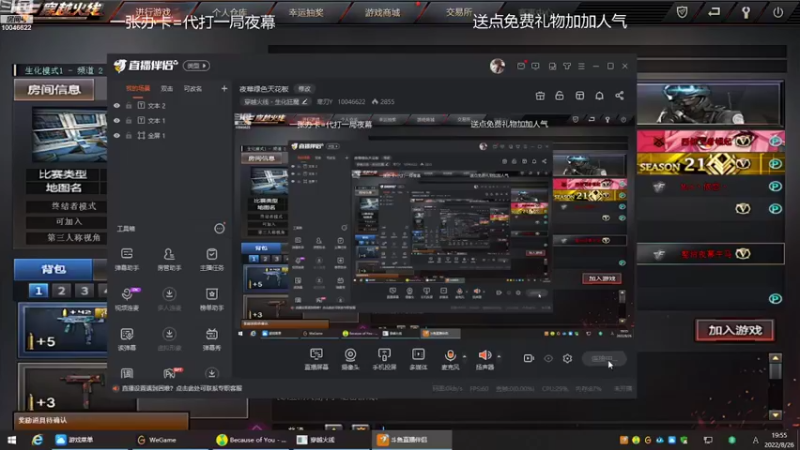Click the record video camera icon
Image resolution: width=800 pixels, height=450 pixels.
529,358
